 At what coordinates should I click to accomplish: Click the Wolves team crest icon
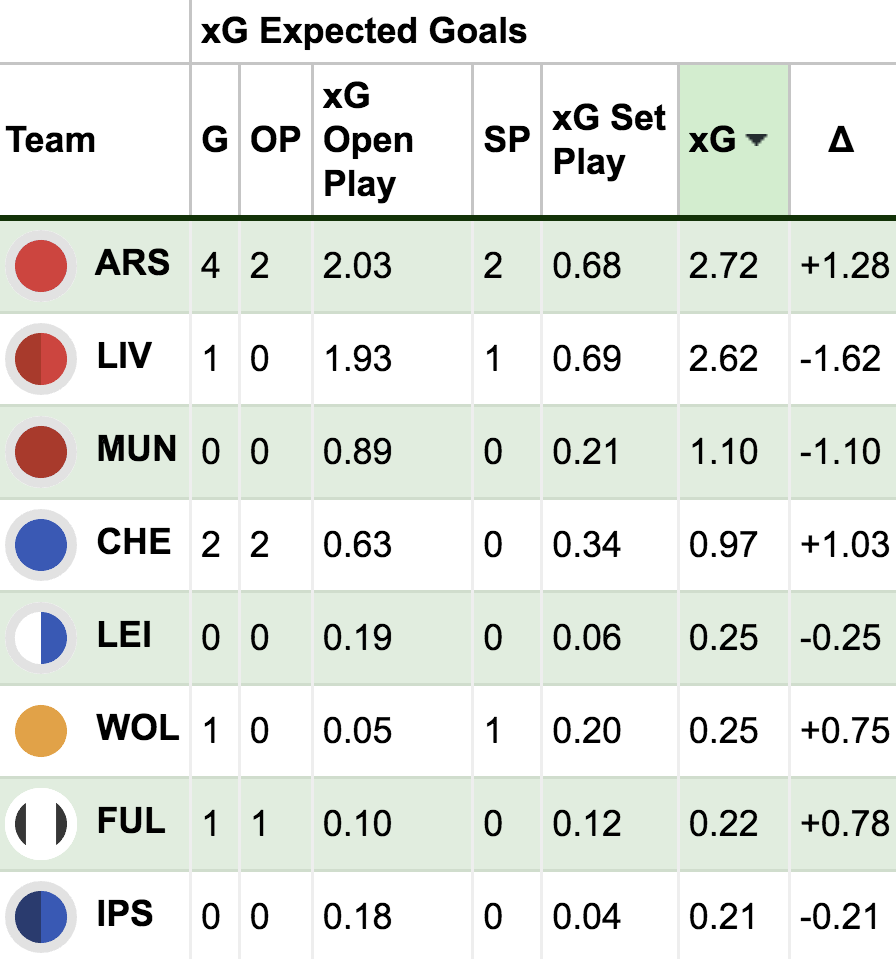click(41, 731)
